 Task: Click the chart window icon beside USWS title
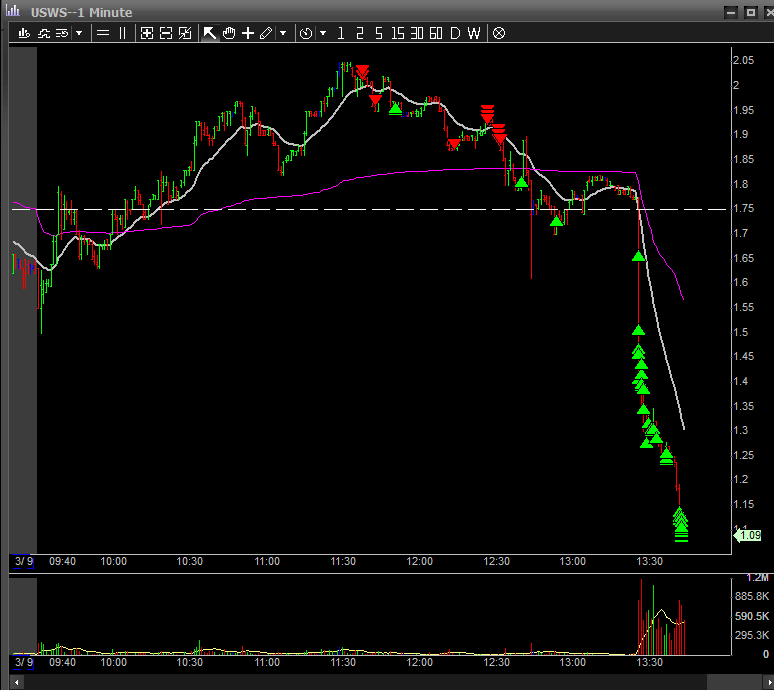pyautogui.click(x=13, y=11)
